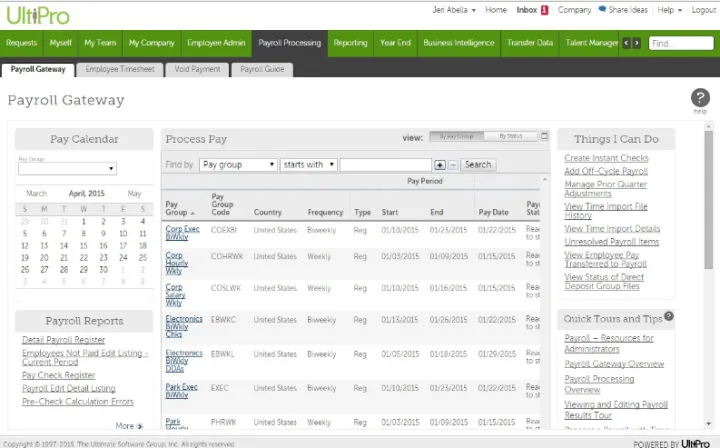Viewport: 720px width, 448px height.
Task: Open the Talent Manager menu
Action: 591,43
